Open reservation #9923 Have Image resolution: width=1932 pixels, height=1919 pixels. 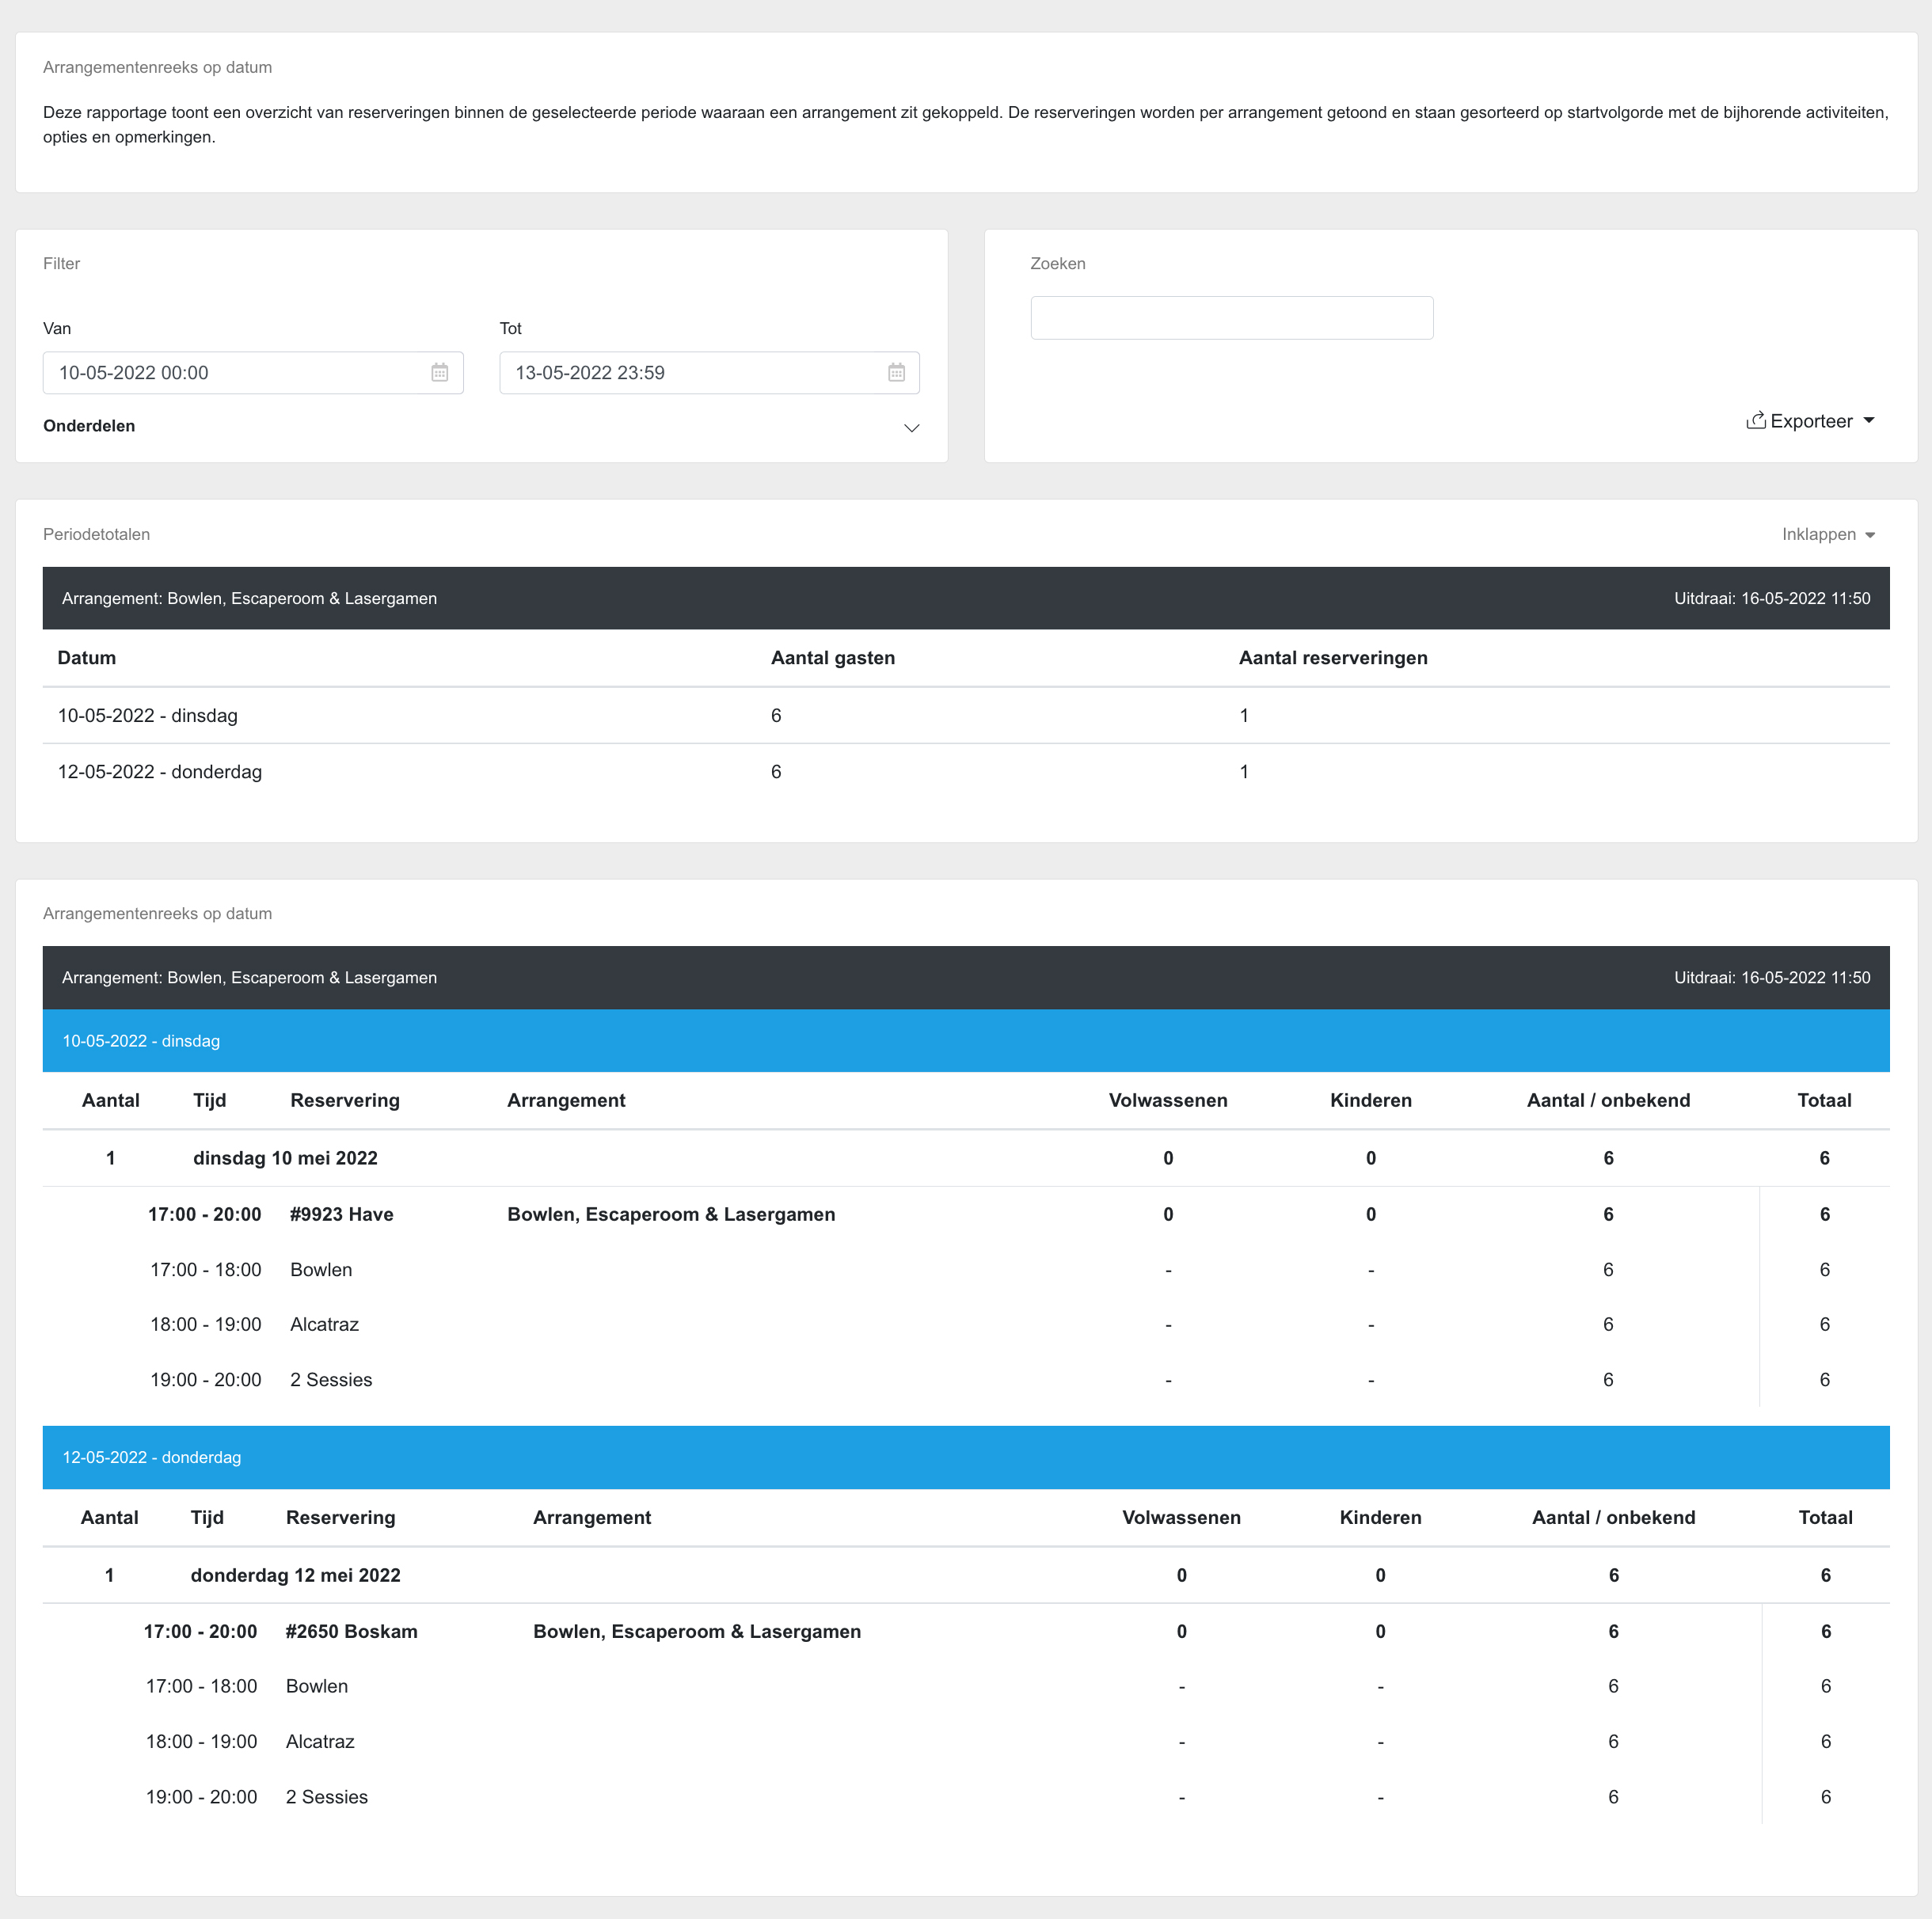341,1214
